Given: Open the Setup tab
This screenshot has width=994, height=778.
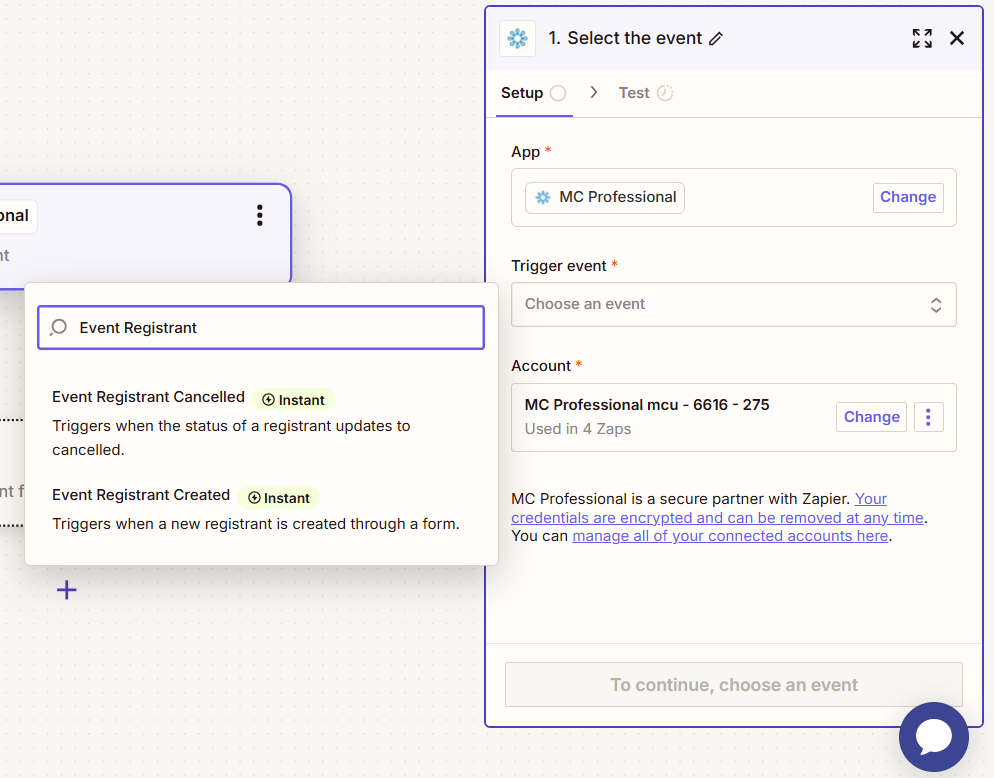Looking at the screenshot, I should coord(533,93).
